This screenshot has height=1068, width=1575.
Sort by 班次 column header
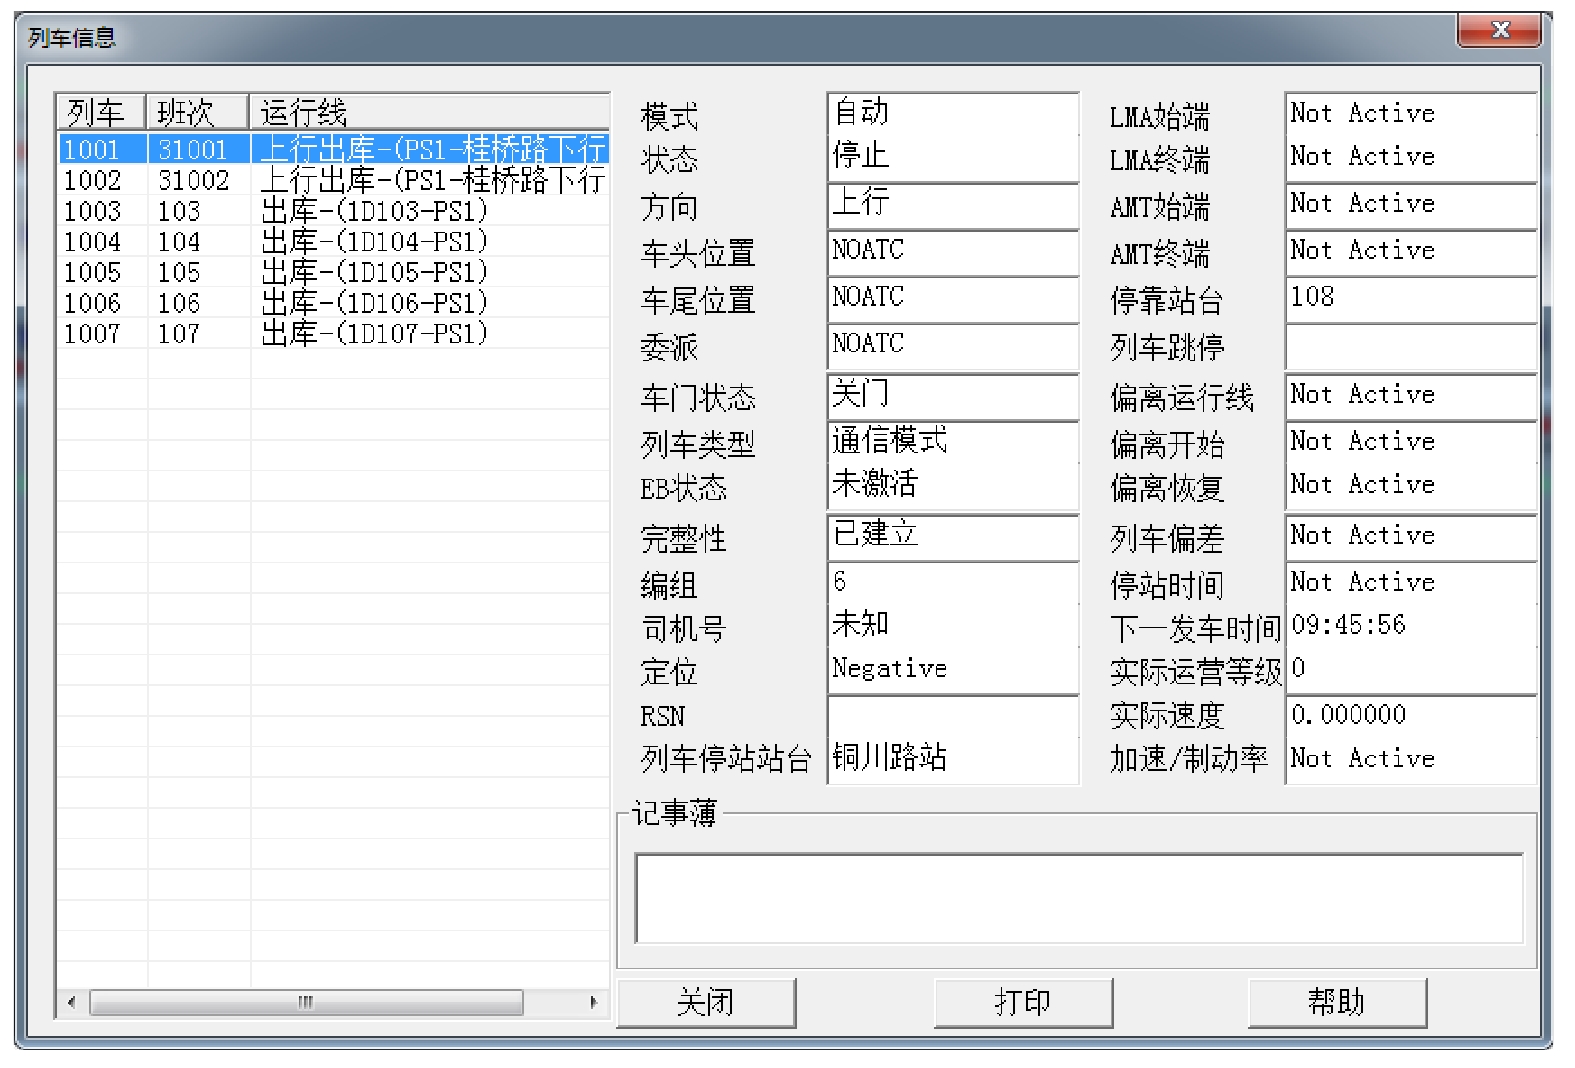point(196,112)
